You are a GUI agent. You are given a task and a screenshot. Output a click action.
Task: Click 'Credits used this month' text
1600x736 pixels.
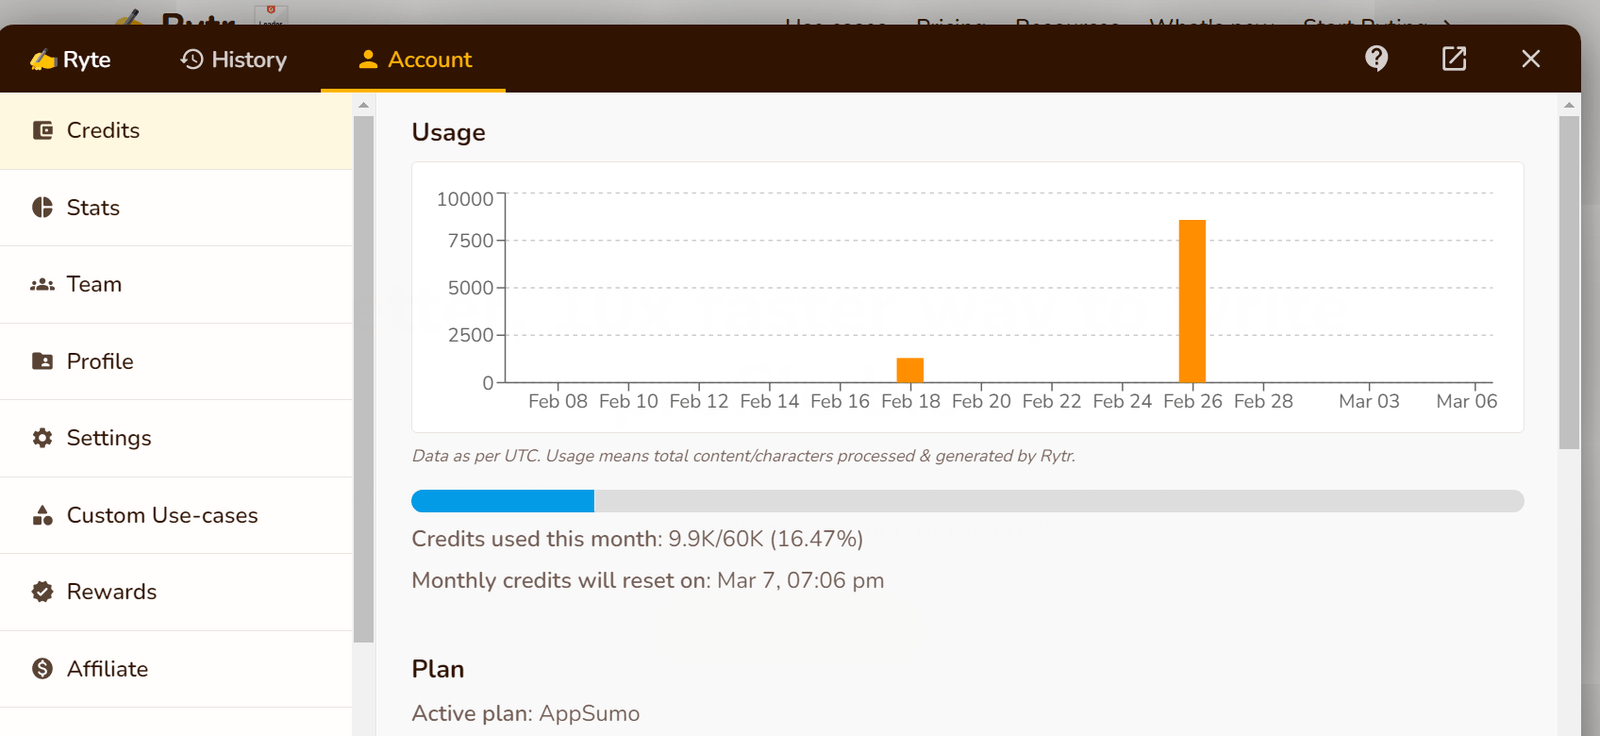point(537,539)
